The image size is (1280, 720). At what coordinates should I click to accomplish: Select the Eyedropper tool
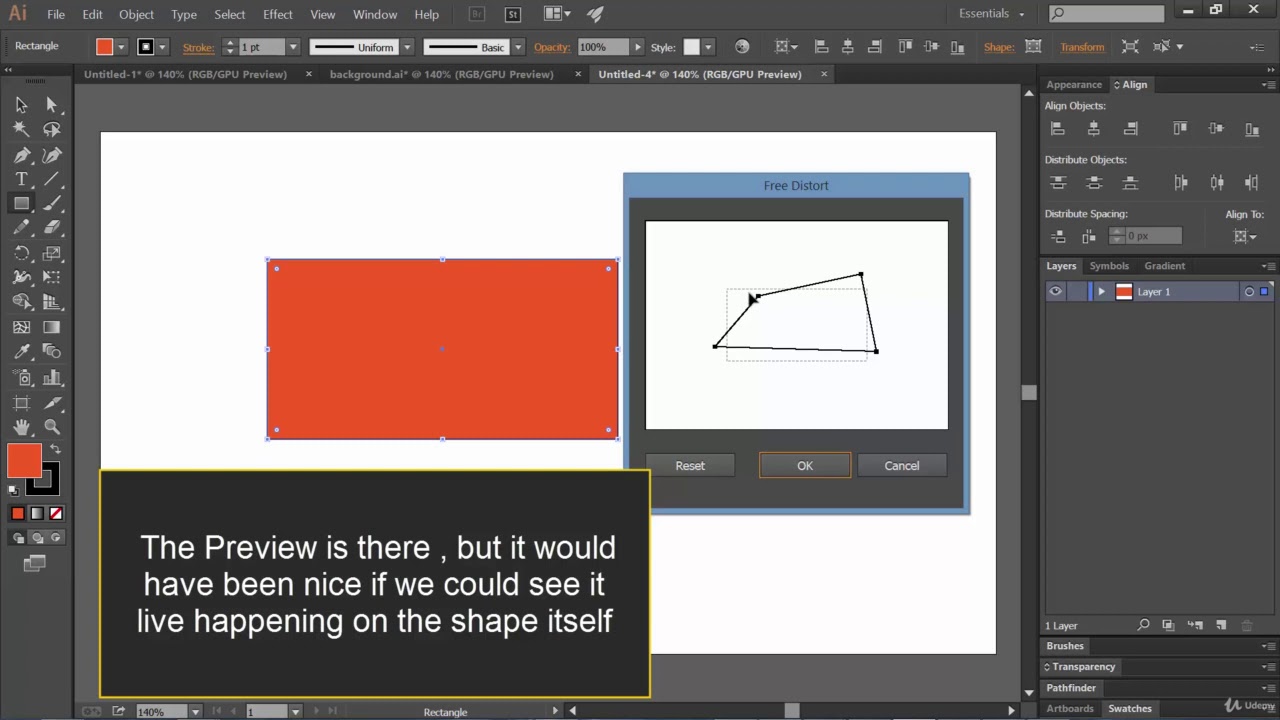(21, 352)
